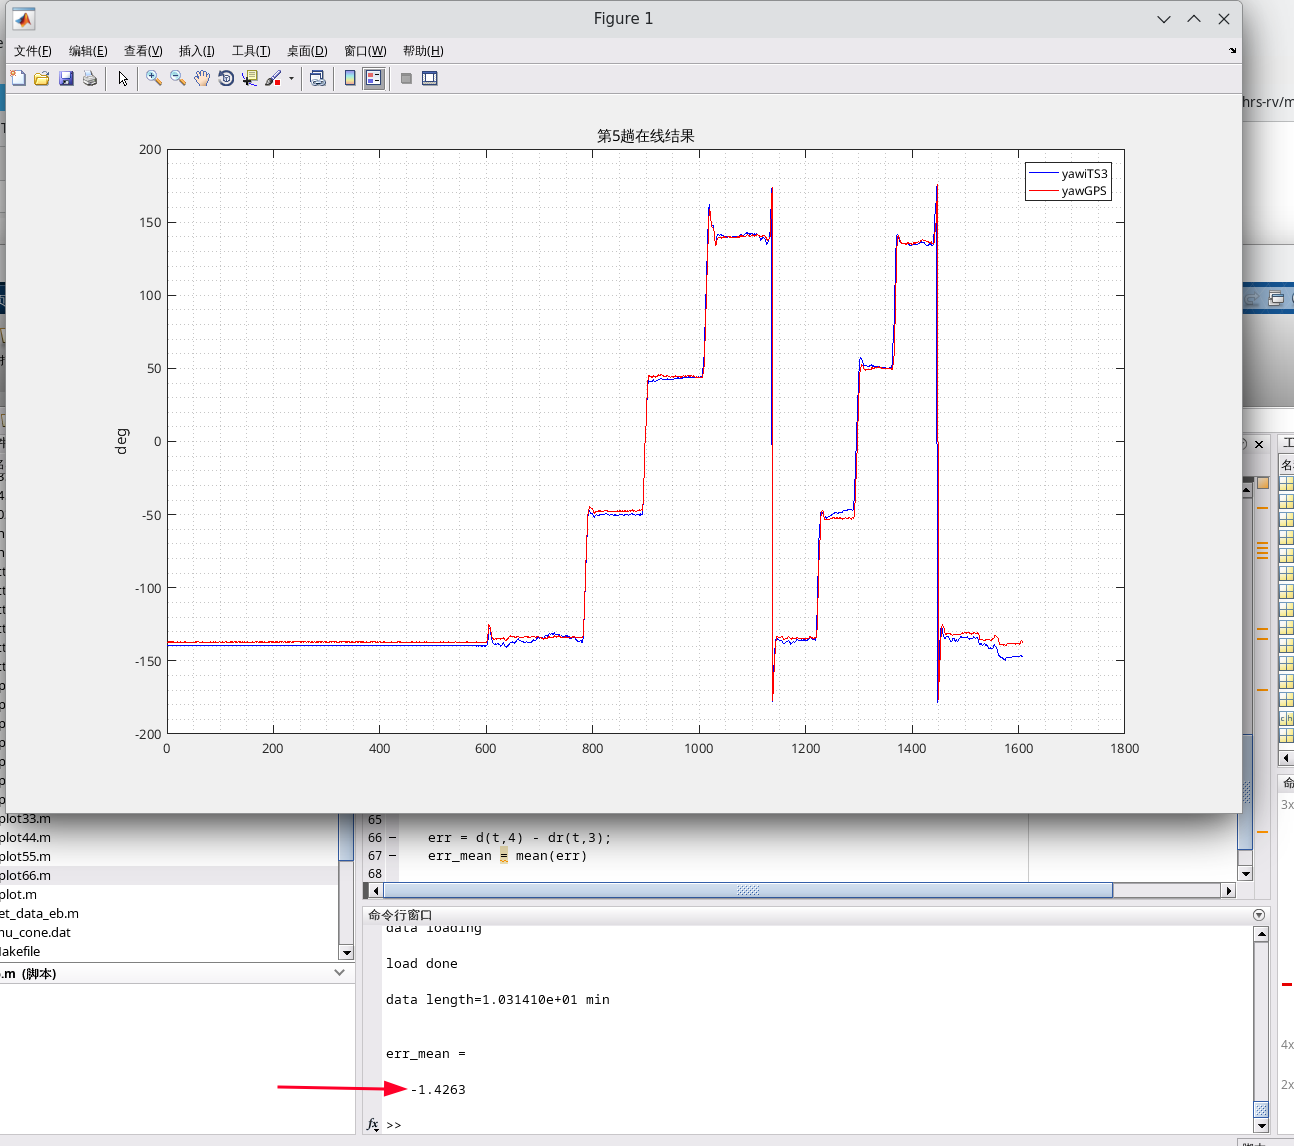Image resolution: width=1294 pixels, height=1146 pixels.
Task: Toggle the Insert Legend button
Action: [374, 78]
